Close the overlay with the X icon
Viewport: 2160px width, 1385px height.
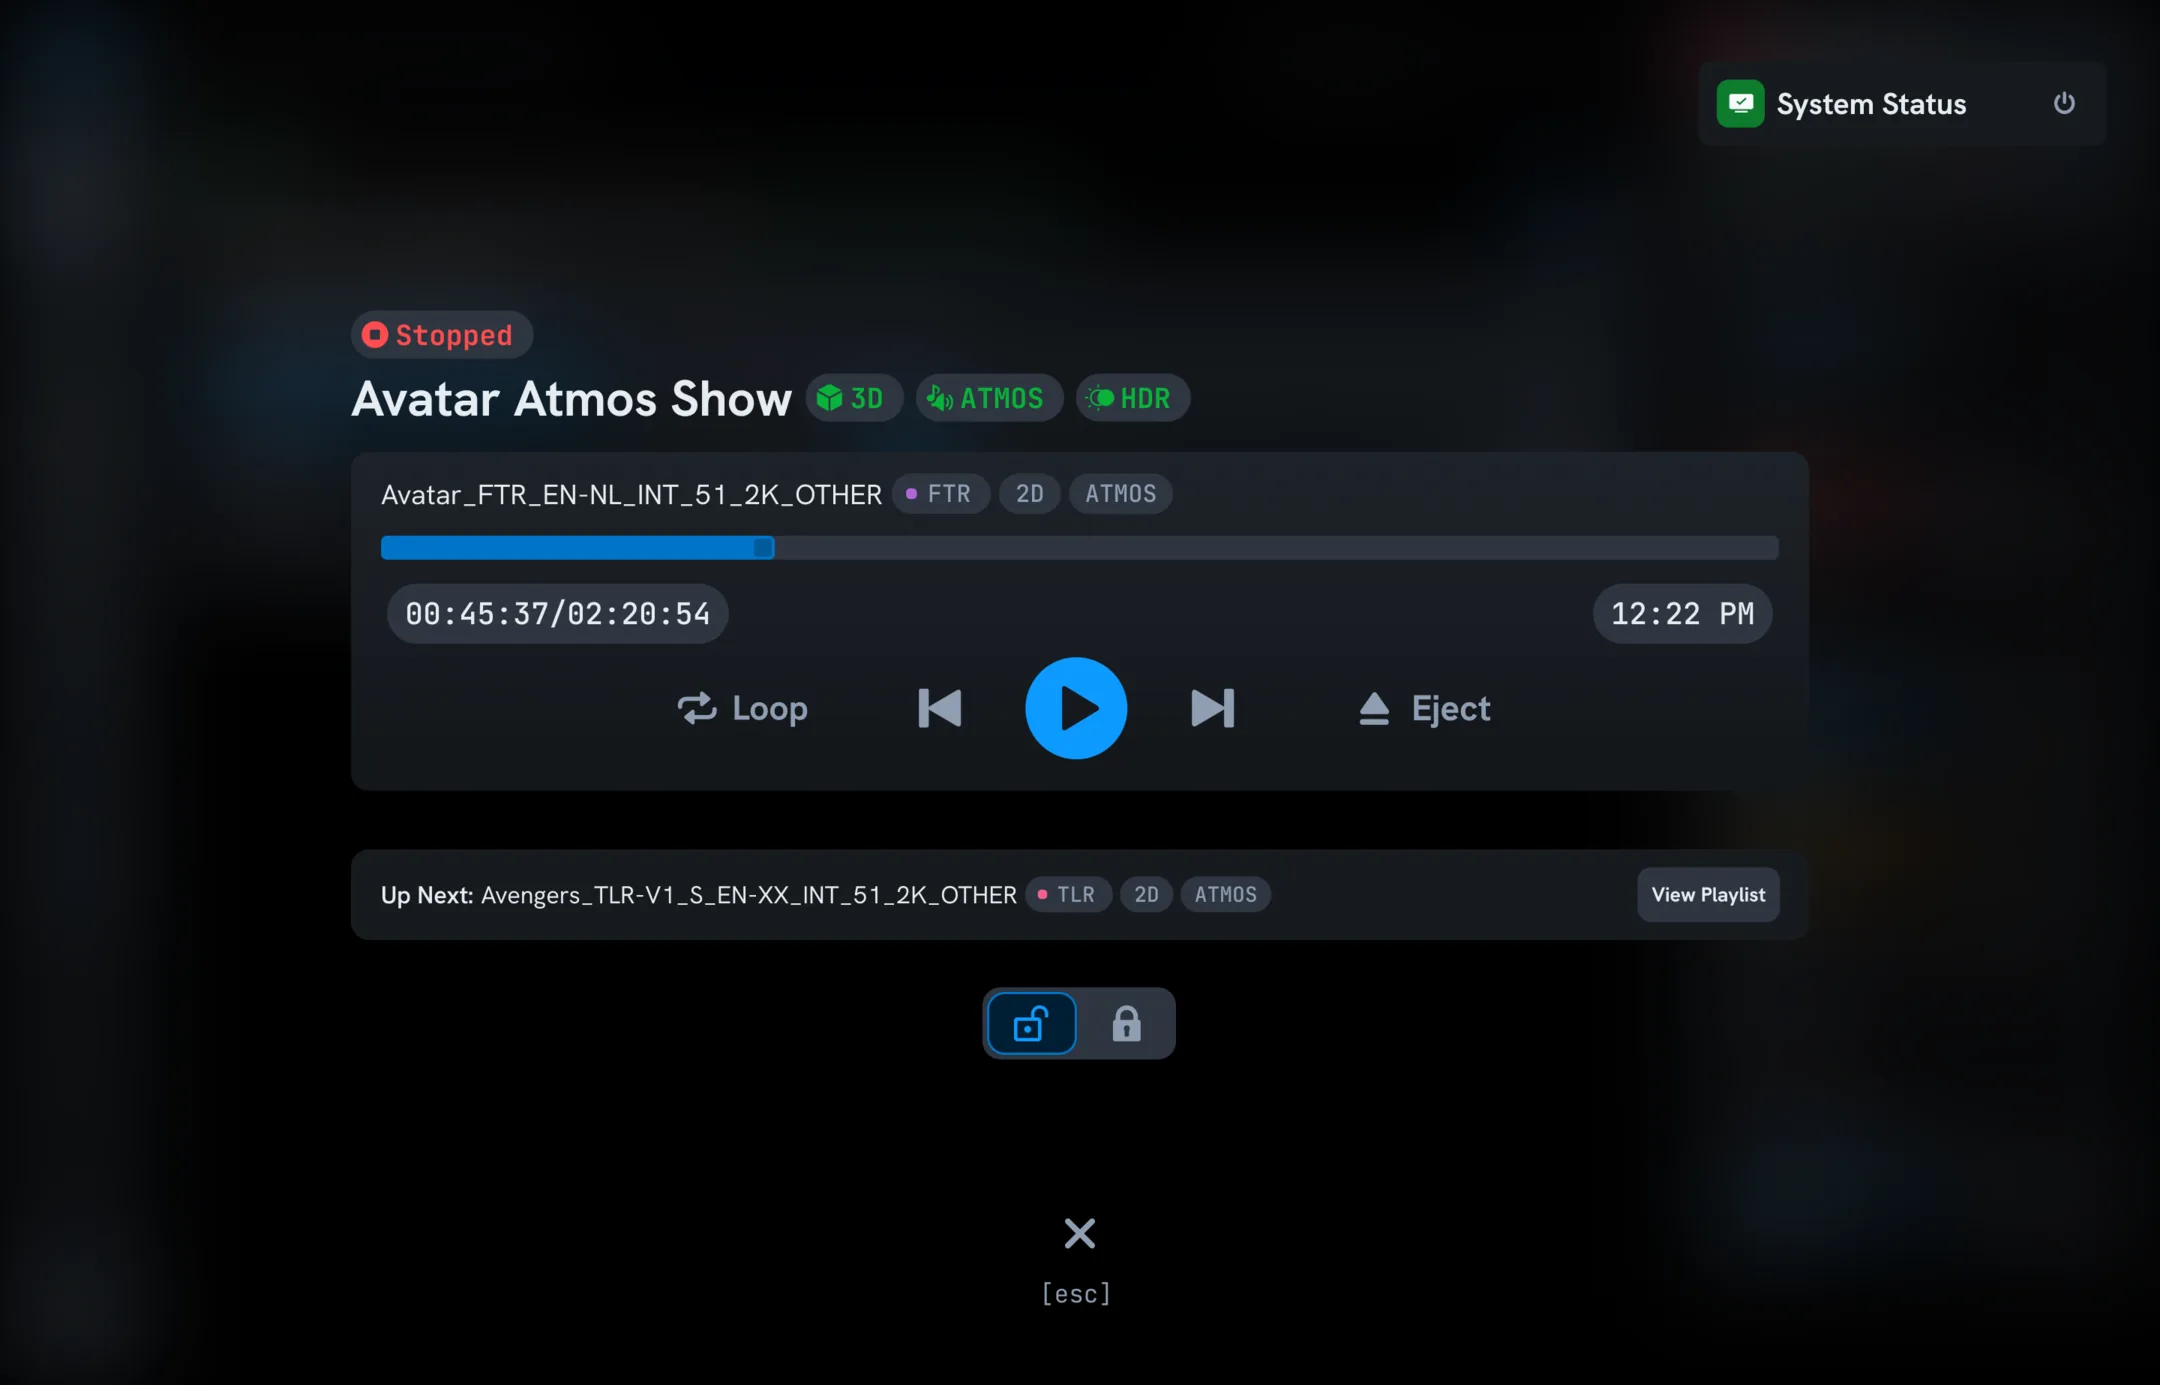(x=1079, y=1233)
